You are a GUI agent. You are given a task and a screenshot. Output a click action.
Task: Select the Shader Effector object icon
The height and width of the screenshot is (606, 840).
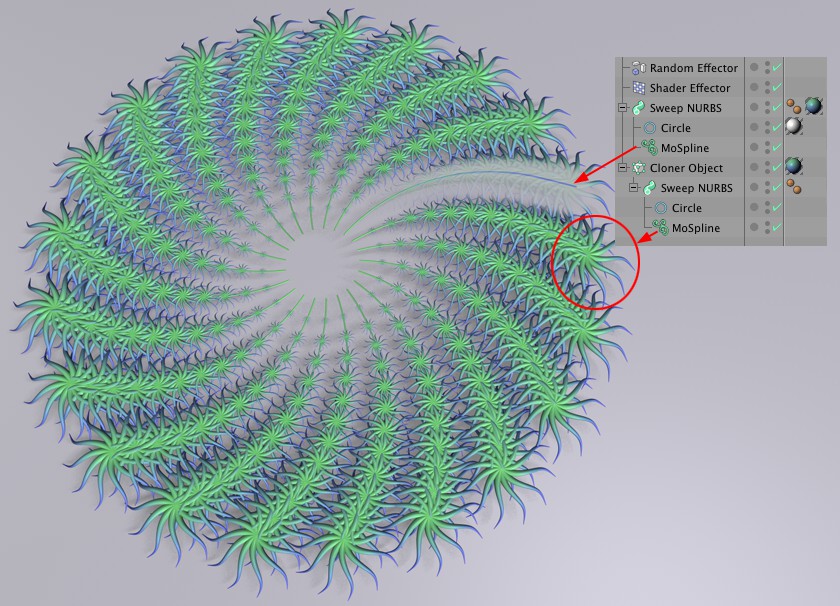click(x=639, y=88)
